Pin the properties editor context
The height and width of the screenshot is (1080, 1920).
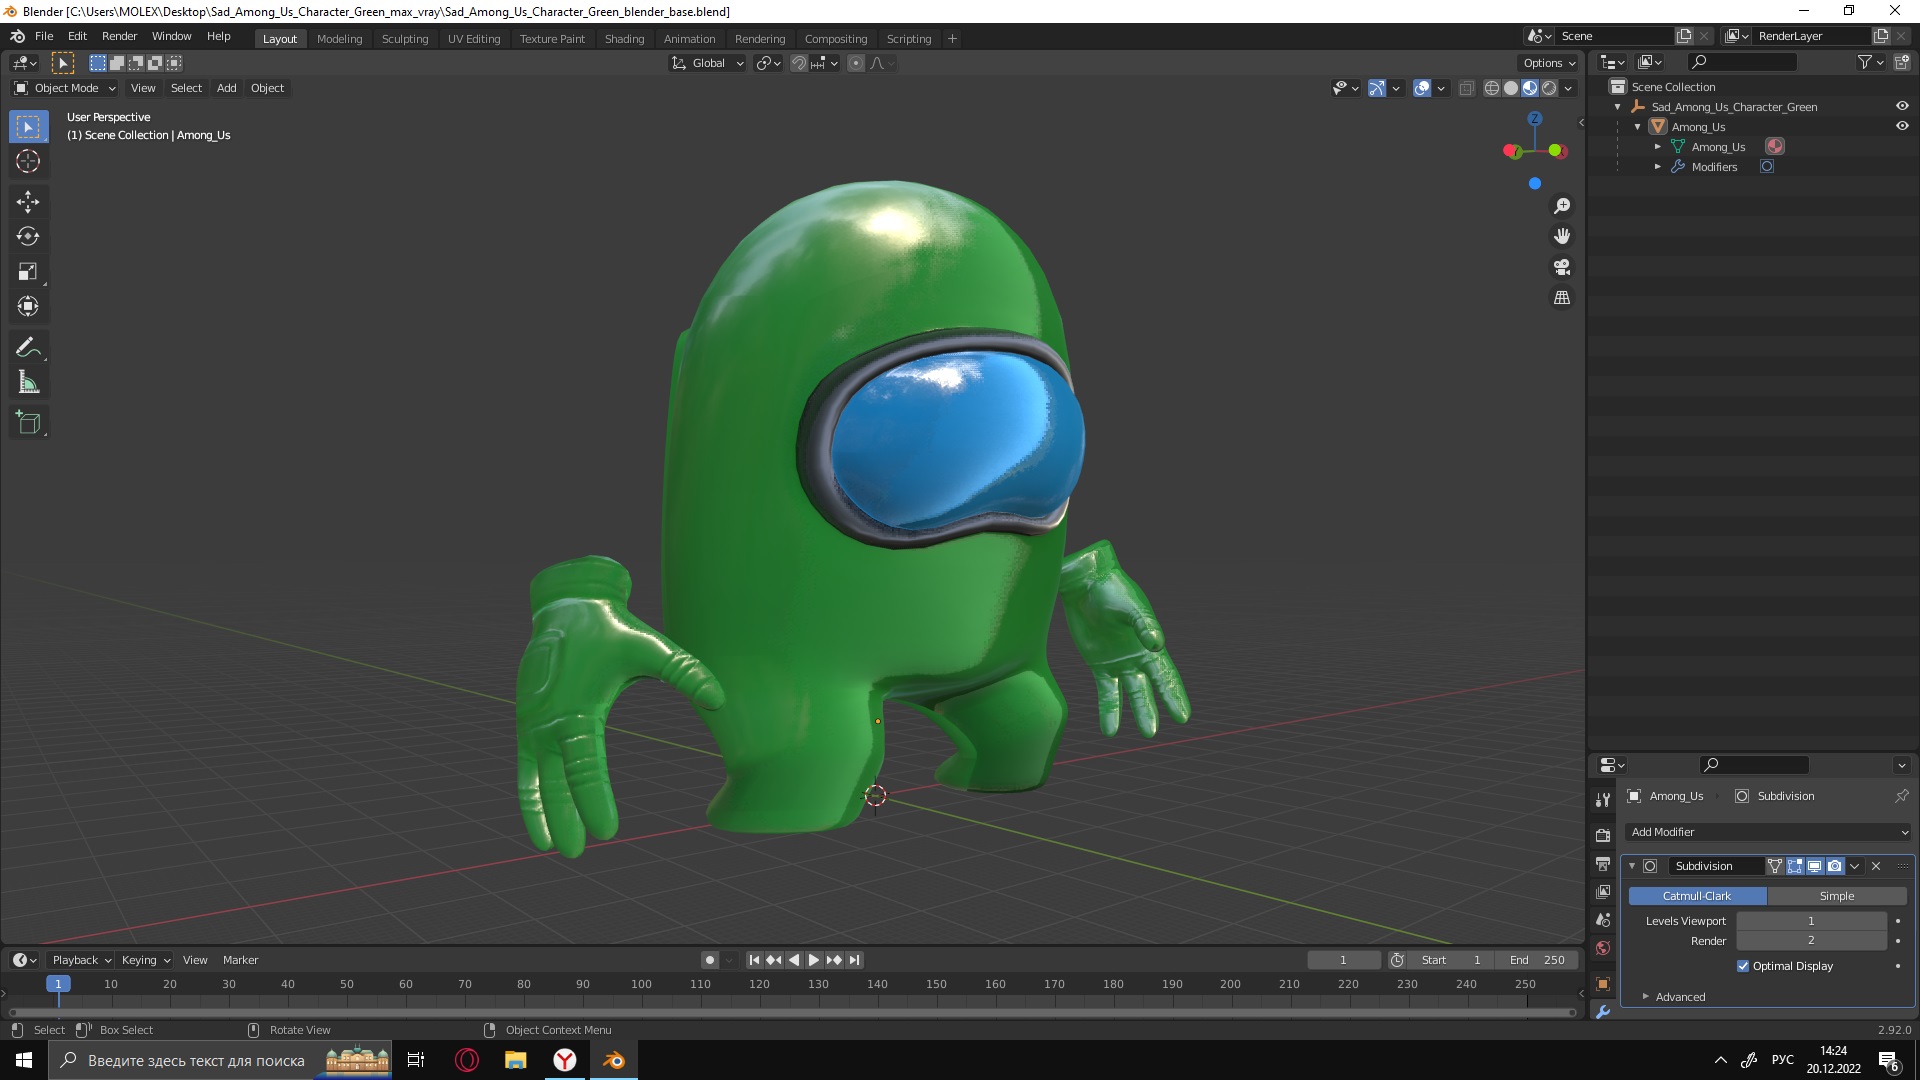click(x=1901, y=796)
